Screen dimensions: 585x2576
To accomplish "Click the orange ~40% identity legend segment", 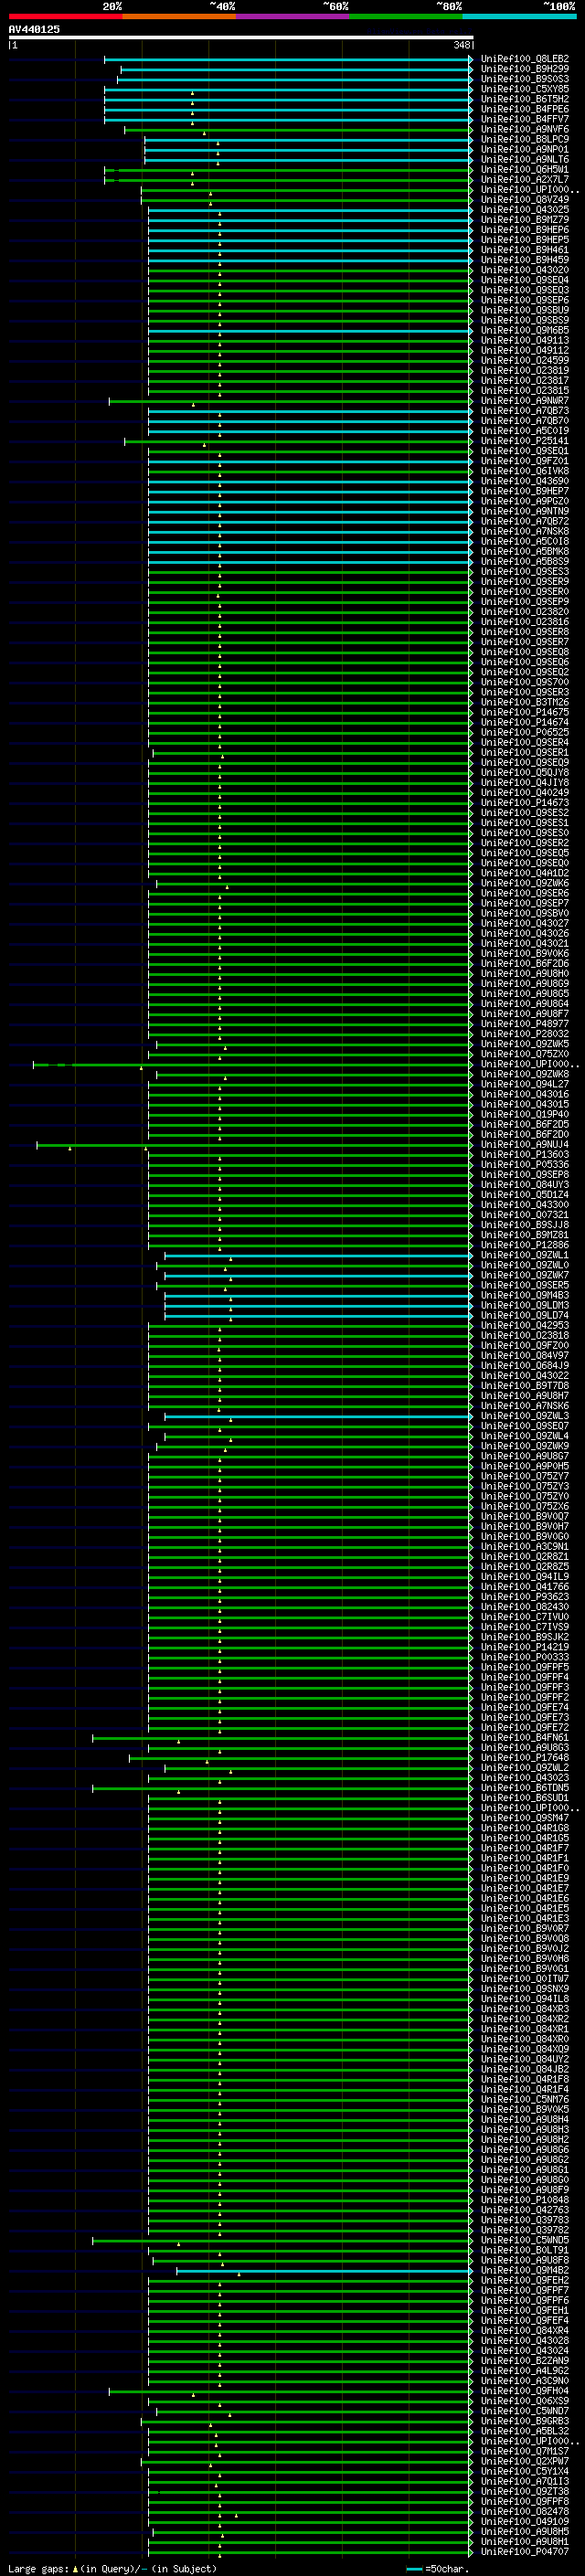I will [179, 16].
